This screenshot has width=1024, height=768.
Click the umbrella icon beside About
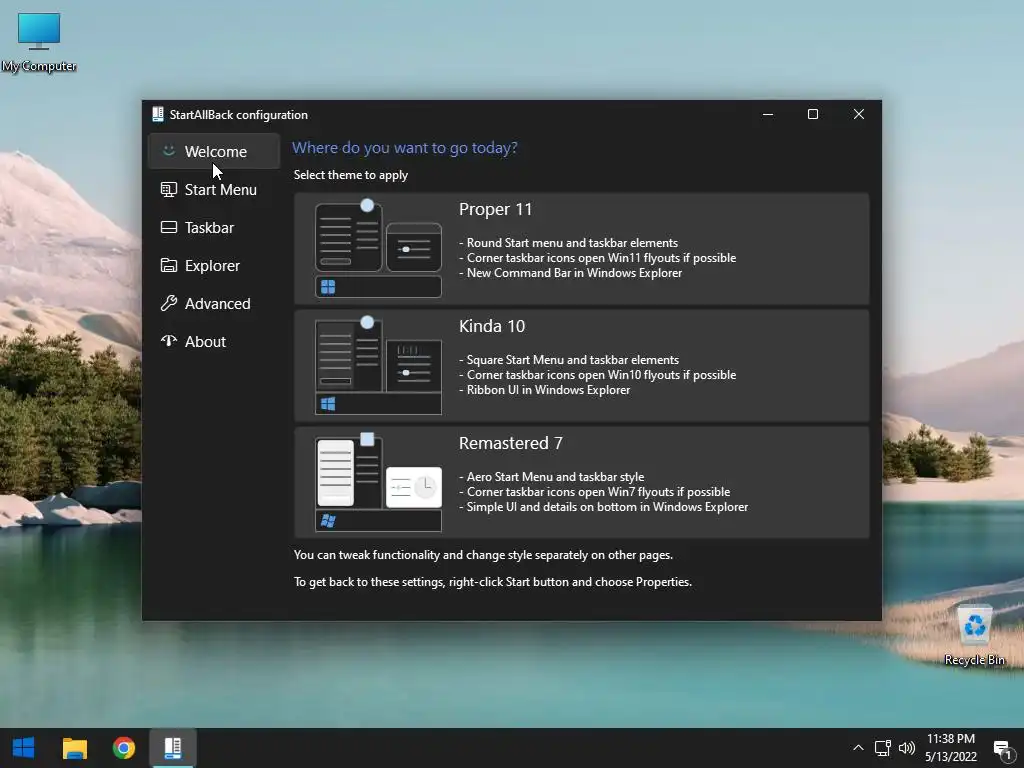168,340
